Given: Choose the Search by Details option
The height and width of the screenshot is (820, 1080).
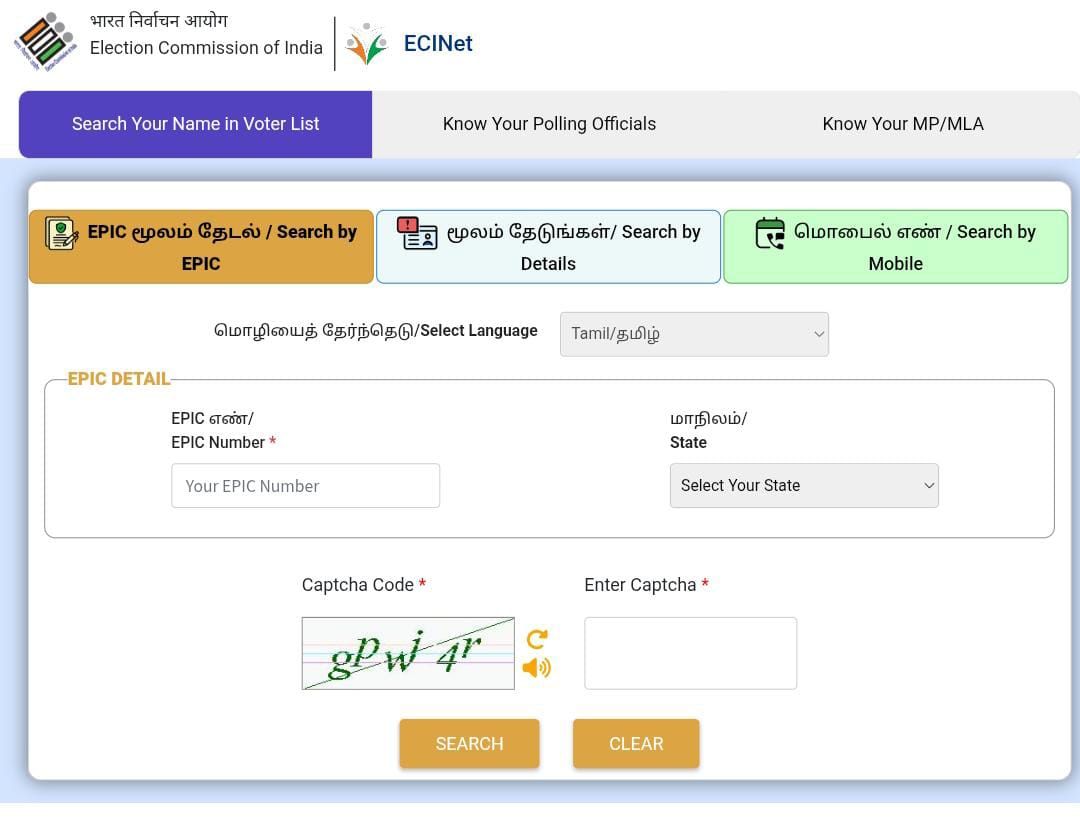Looking at the screenshot, I should coord(548,247).
